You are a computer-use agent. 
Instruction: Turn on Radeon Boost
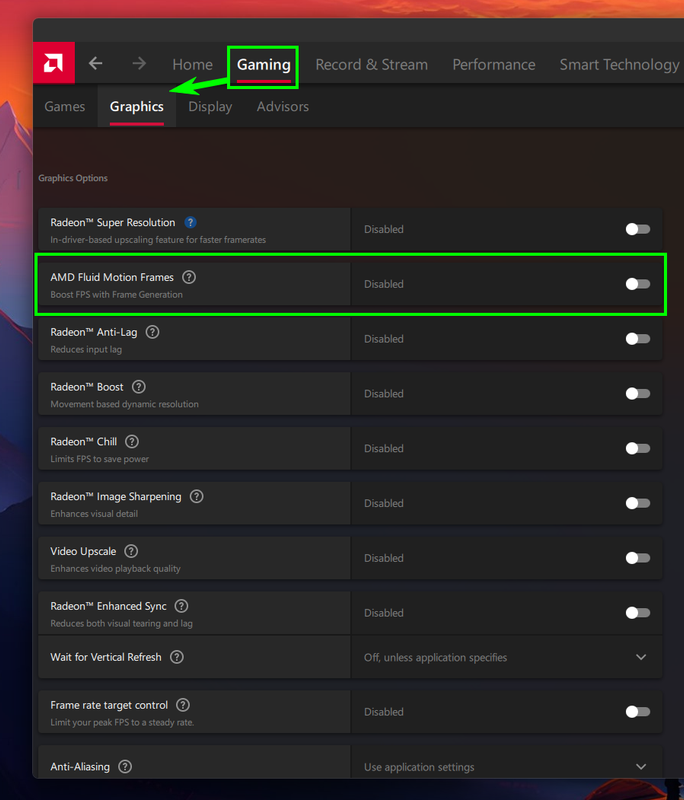click(x=638, y=393)
